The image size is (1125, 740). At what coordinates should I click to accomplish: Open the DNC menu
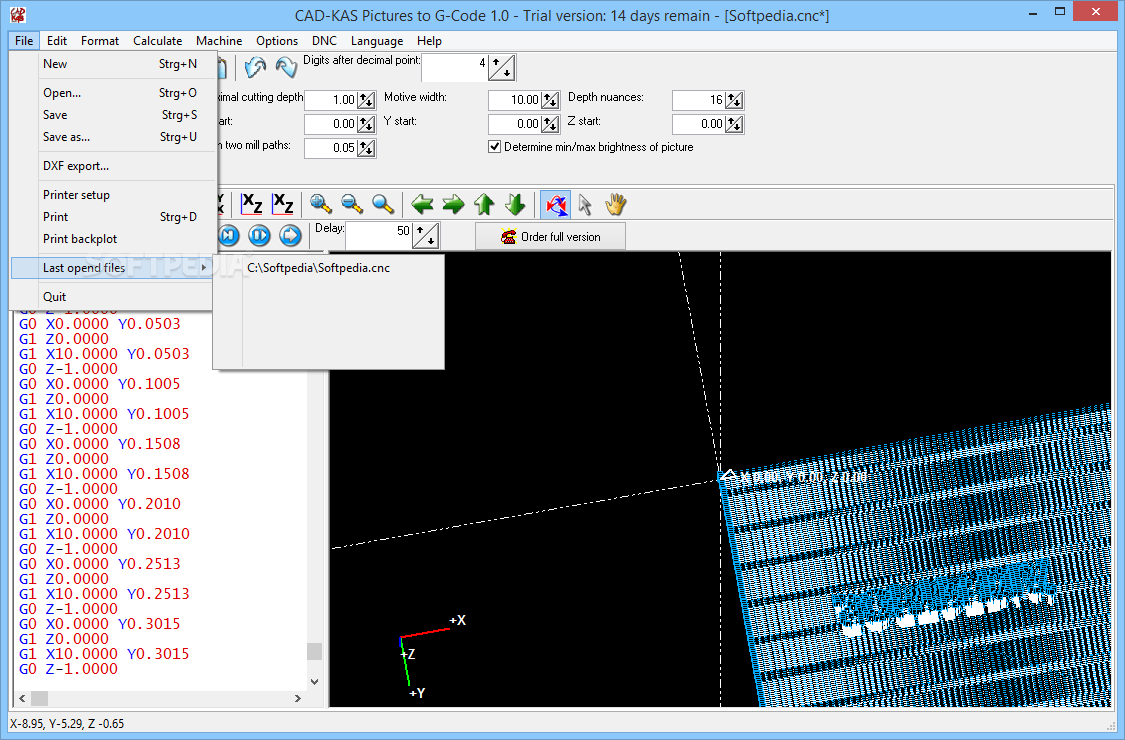[x=324, y=41]
